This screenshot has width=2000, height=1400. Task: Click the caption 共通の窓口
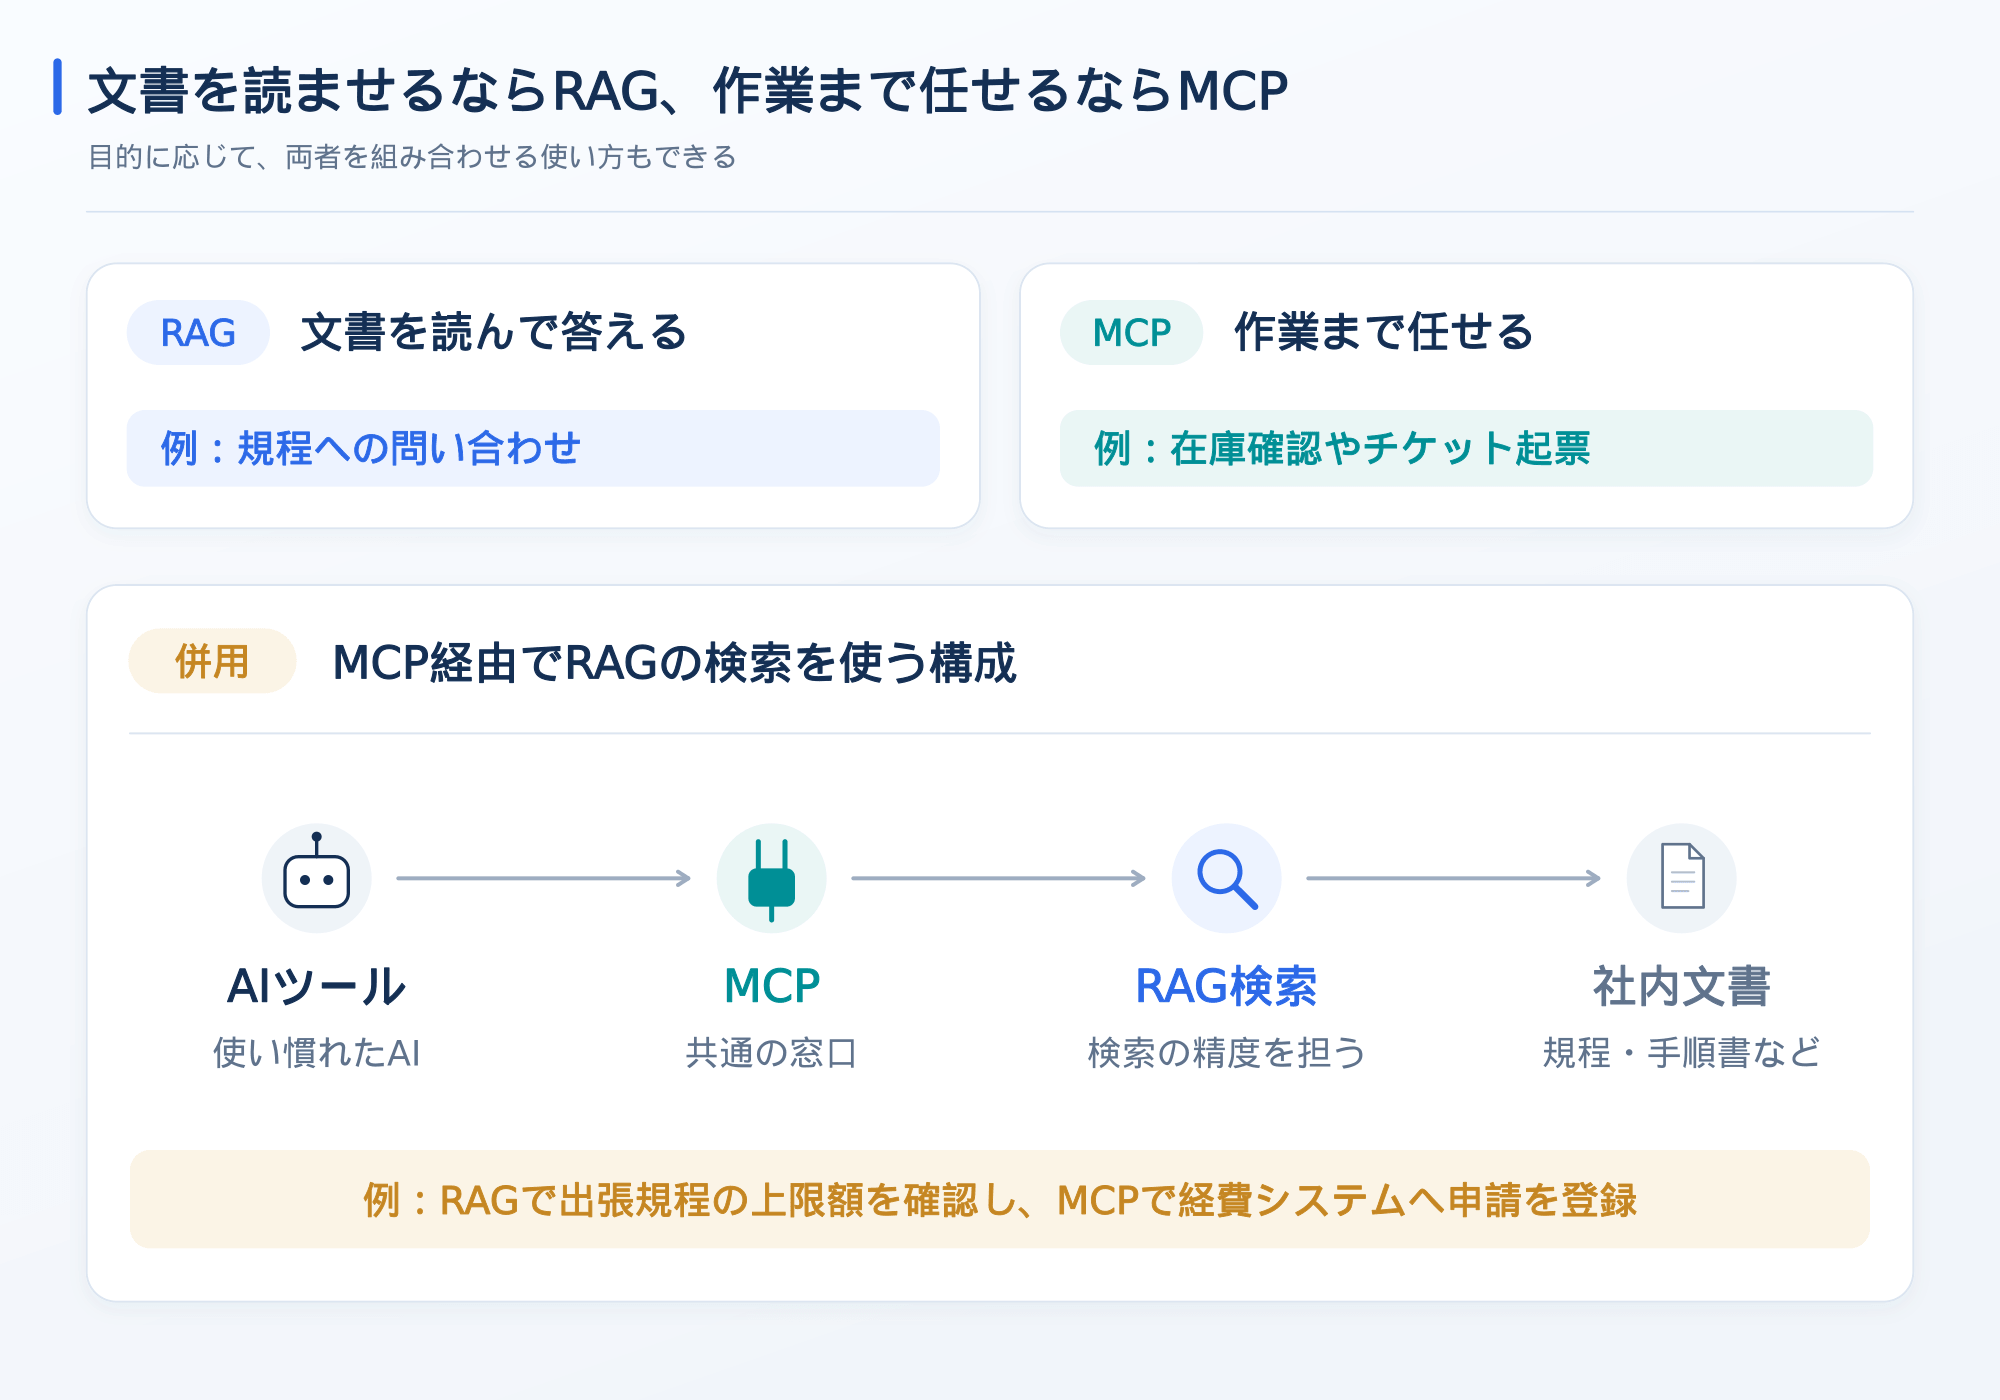771,1053
